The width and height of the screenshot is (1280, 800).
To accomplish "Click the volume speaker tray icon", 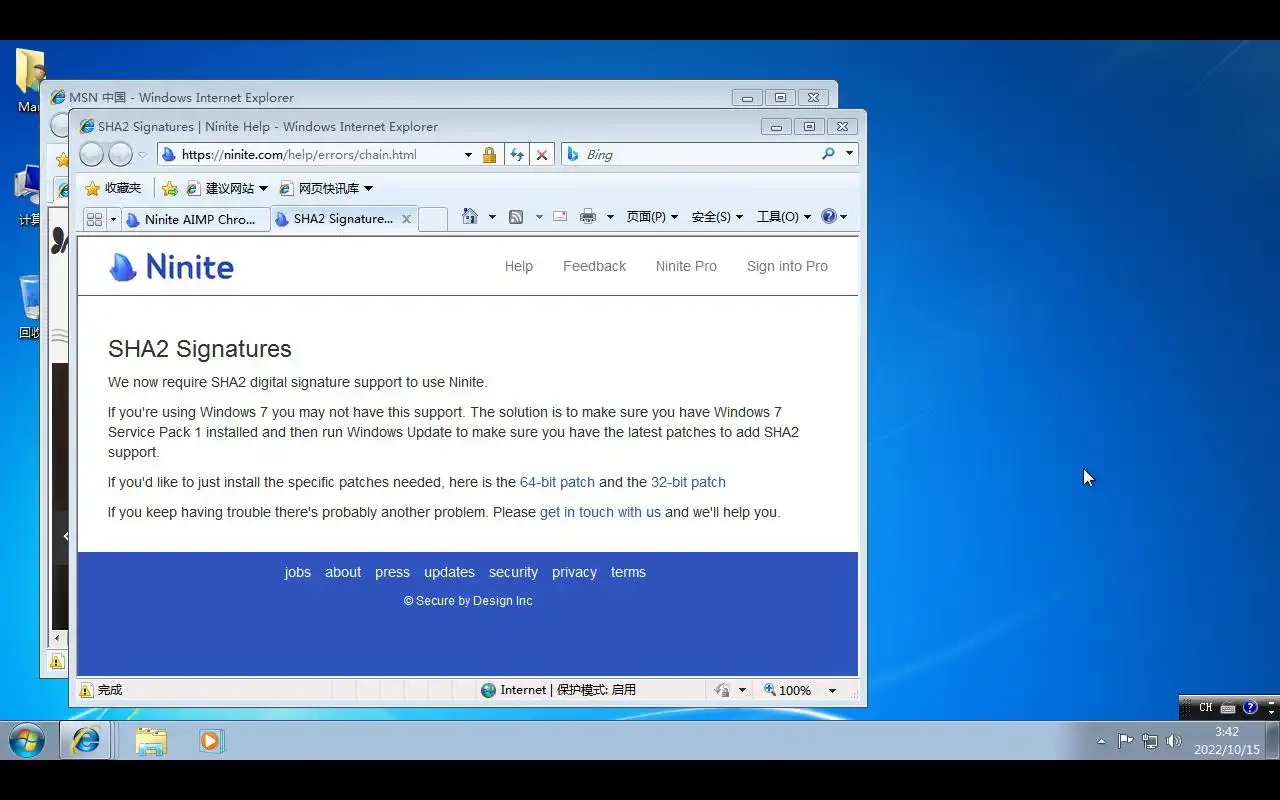I will [1174, 741].
